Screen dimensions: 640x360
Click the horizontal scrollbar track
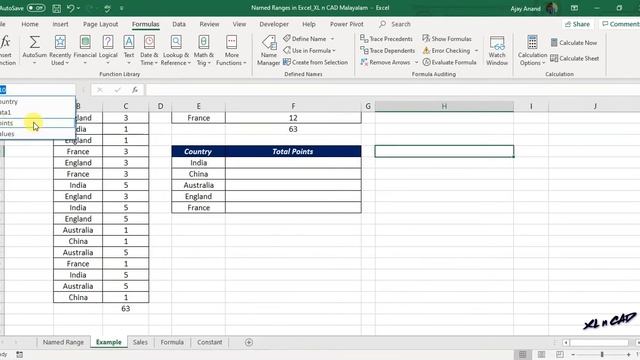click(599, 342)
